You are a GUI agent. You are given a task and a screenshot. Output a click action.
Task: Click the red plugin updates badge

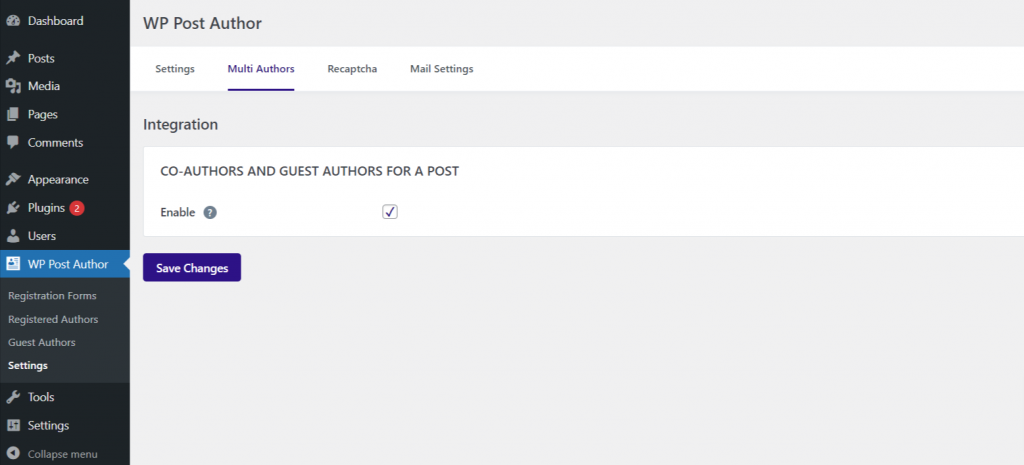click(77, 208)
